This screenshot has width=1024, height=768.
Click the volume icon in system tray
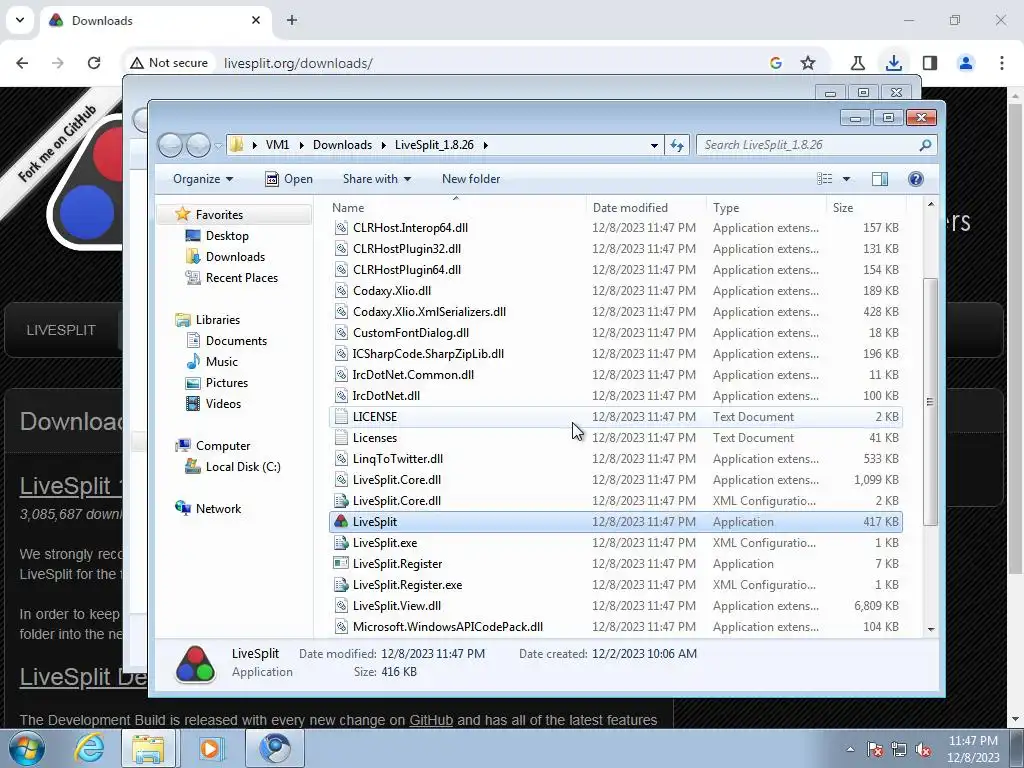pos(923,749)
